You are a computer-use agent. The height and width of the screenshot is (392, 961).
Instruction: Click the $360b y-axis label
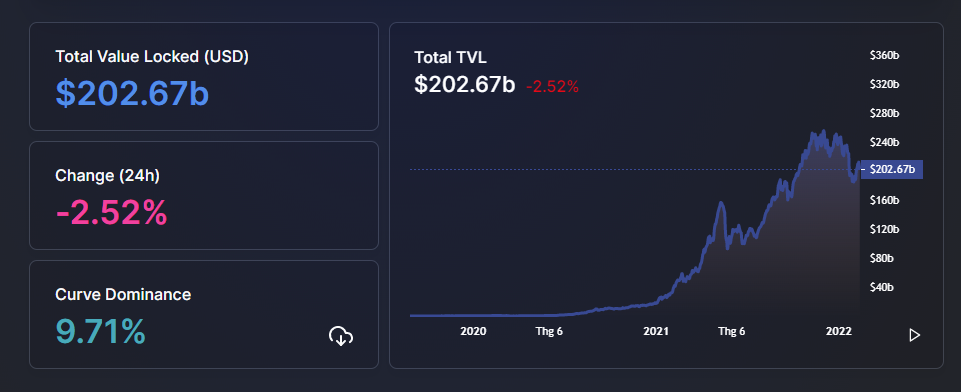click(884, 55)
